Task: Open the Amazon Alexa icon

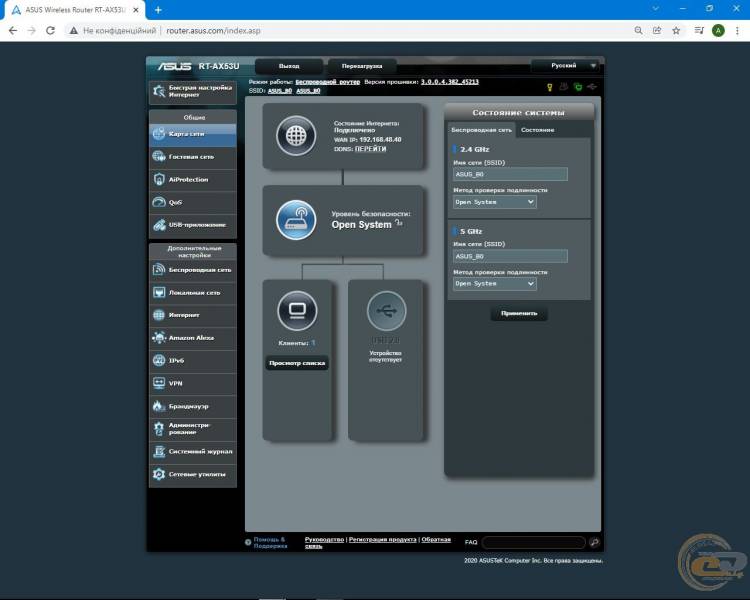Action: (159, 338)
